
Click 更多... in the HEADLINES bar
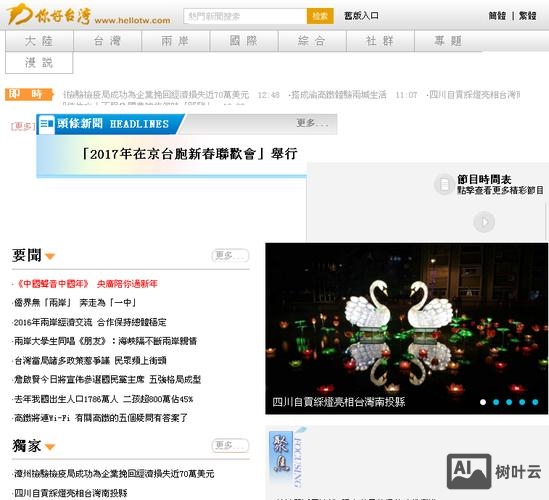point(313,123)
